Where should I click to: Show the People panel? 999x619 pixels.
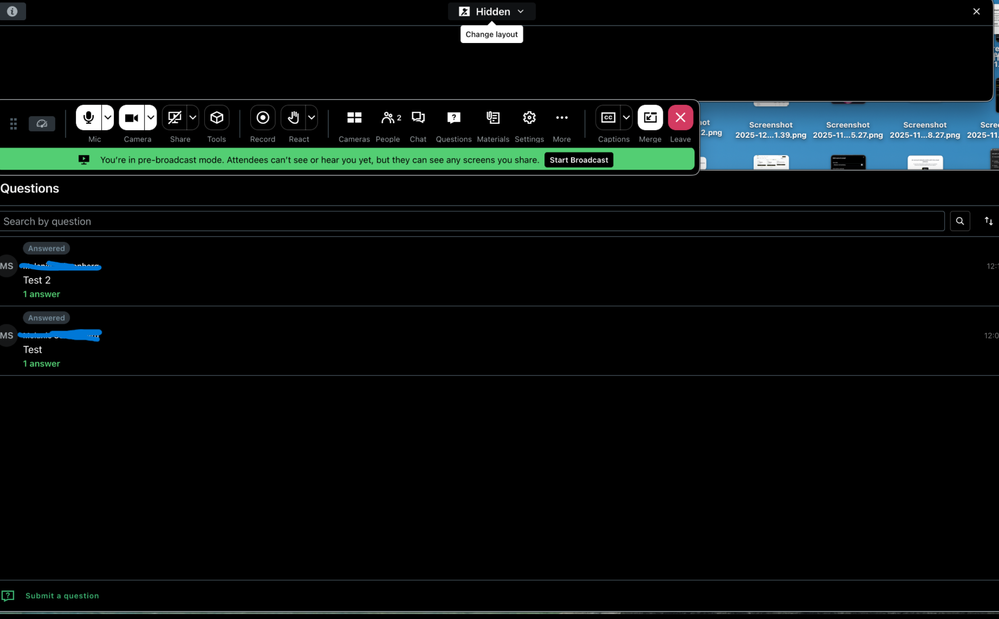pos(389,118)
